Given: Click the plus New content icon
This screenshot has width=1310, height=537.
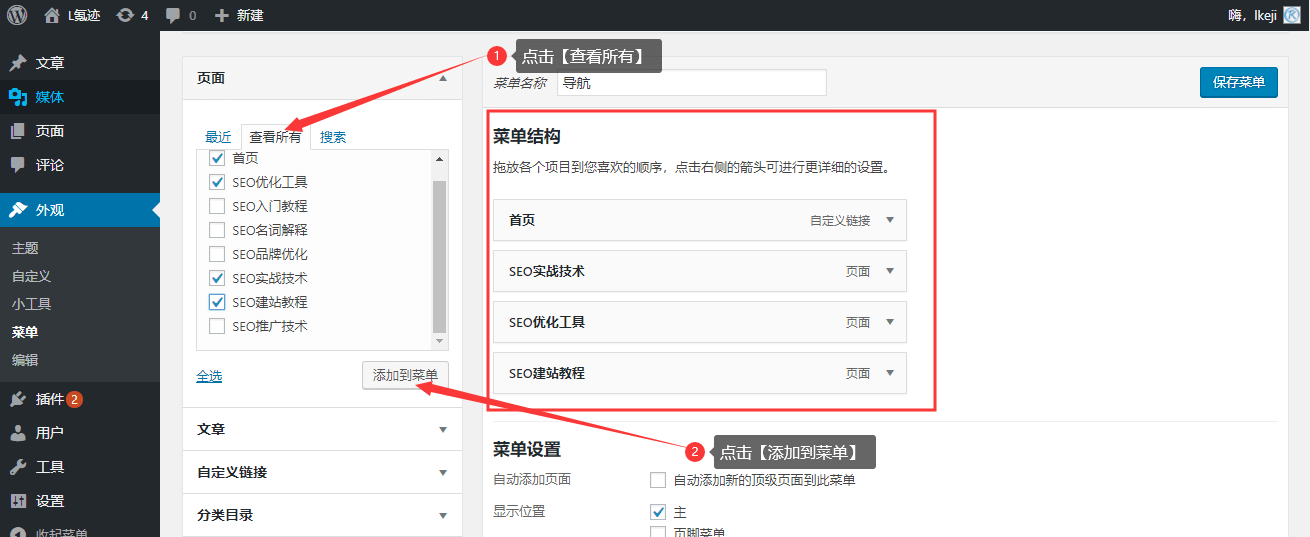Looking at the screenshot, I should click(x=222, y=15).
